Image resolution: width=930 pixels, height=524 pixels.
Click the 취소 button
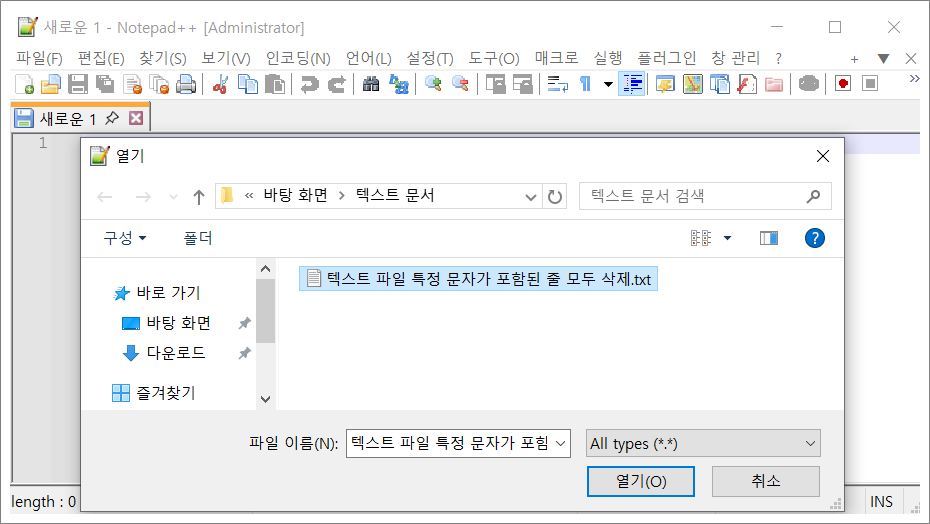pyautogui.click(x=766, y=481)
